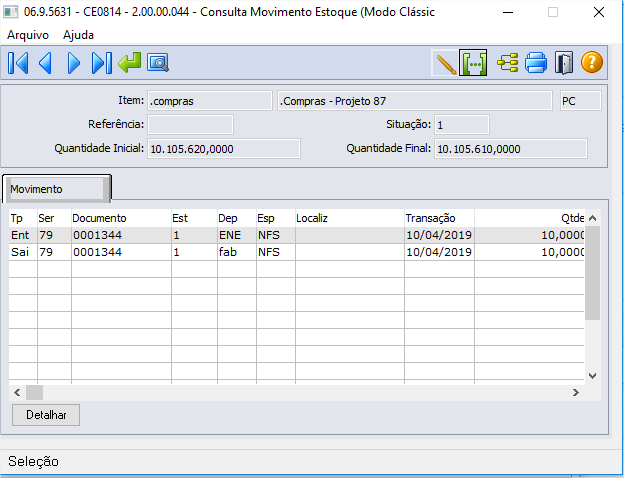Click NFS cell in the Sai row
Screen dimensions: 624x478
coord(276,252)
